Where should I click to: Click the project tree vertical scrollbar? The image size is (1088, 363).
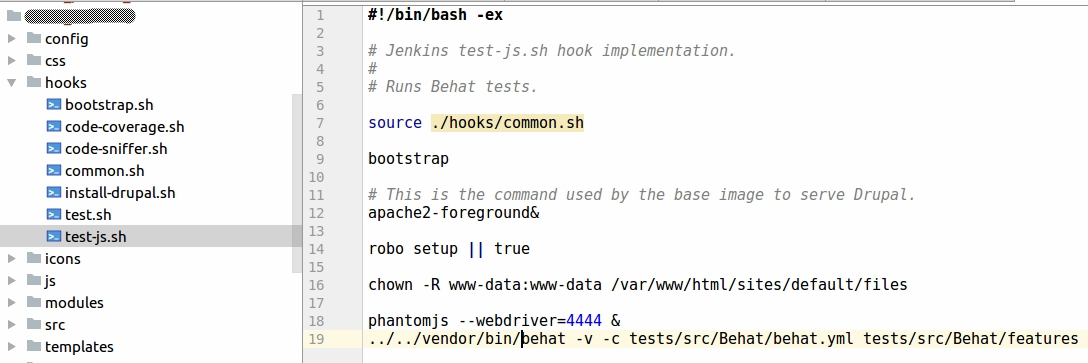pyautogui.click(x=297, y=183)
